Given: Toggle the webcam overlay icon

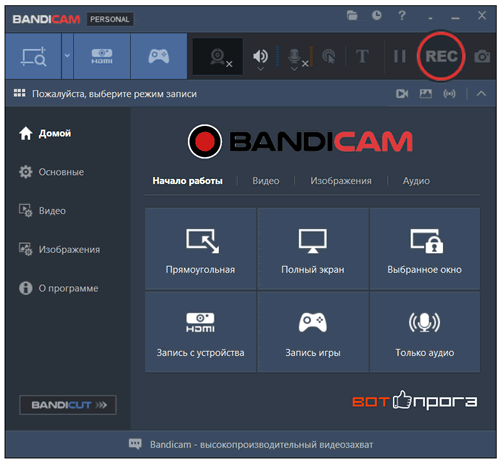Looking at the screenshot, I should click(218, 56).
